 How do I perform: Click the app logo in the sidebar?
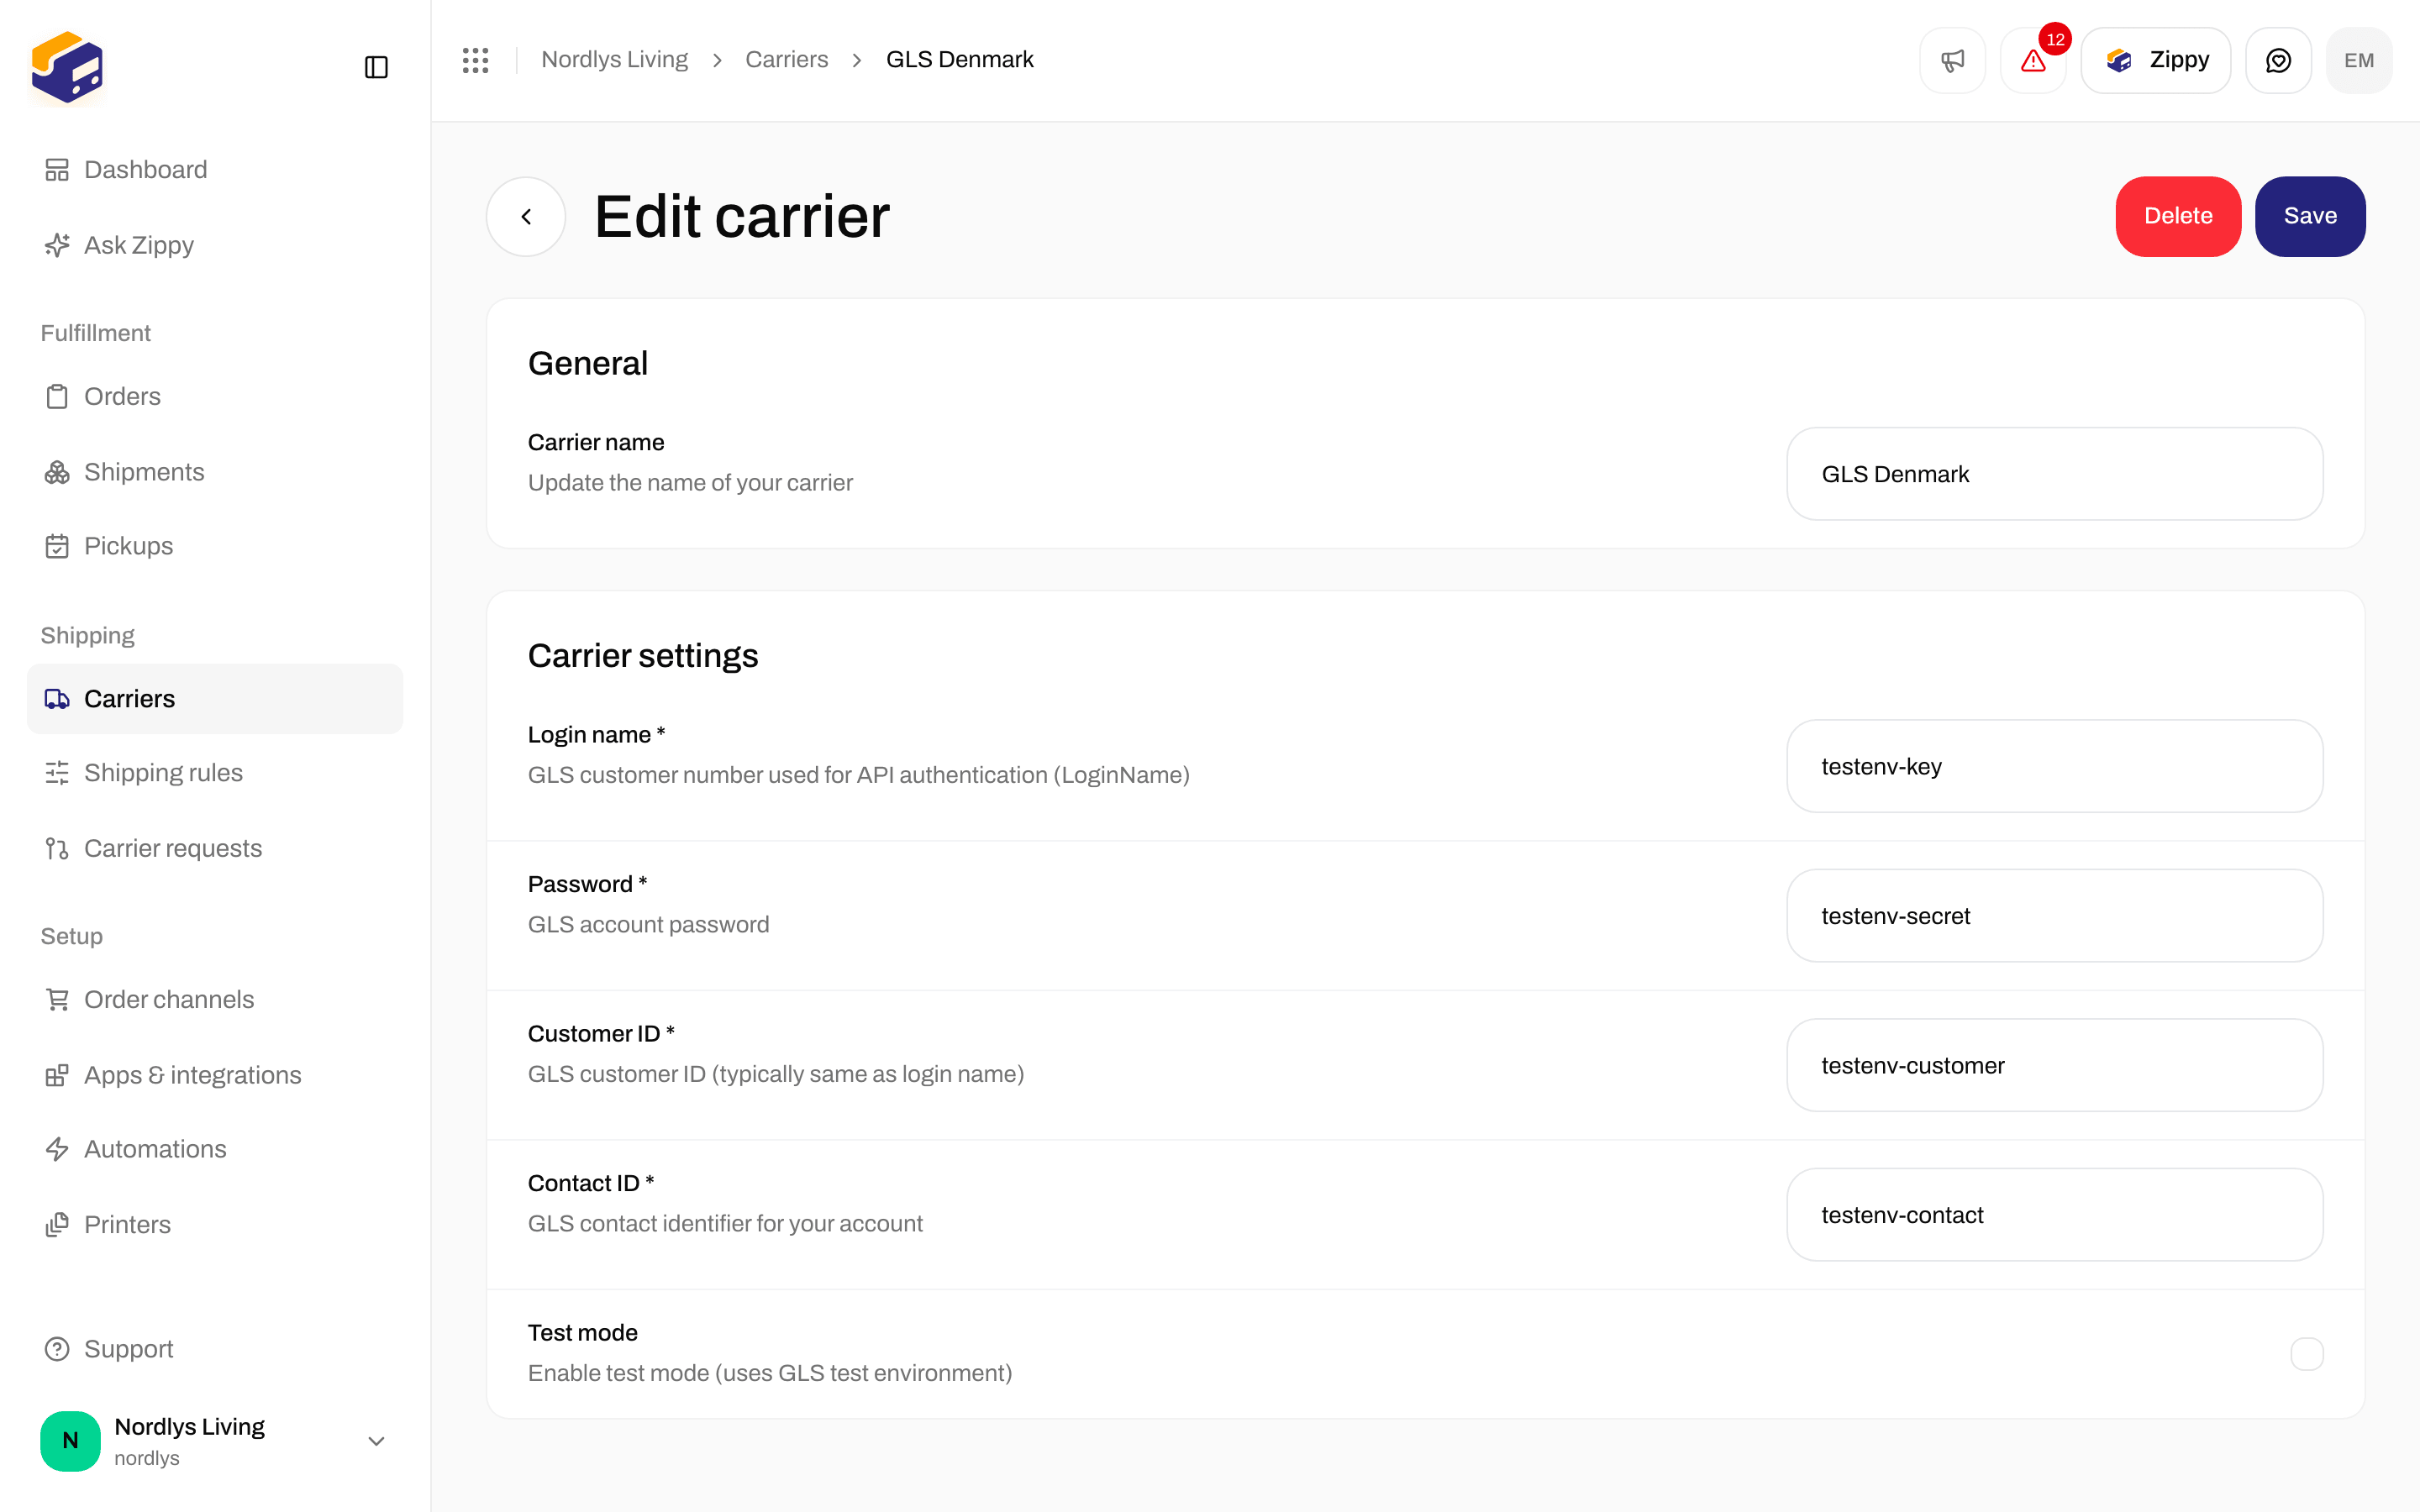click(x=67, y=67)
